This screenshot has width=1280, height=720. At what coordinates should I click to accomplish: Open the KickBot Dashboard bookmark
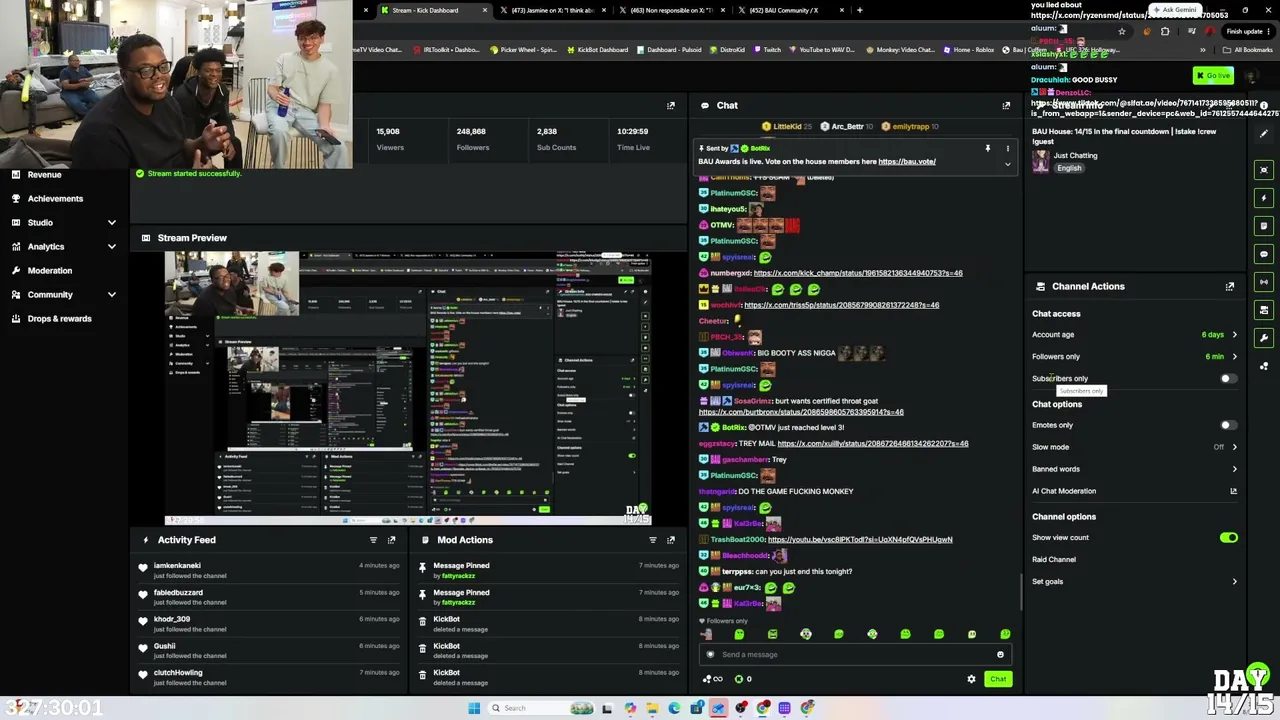[597, 50]
